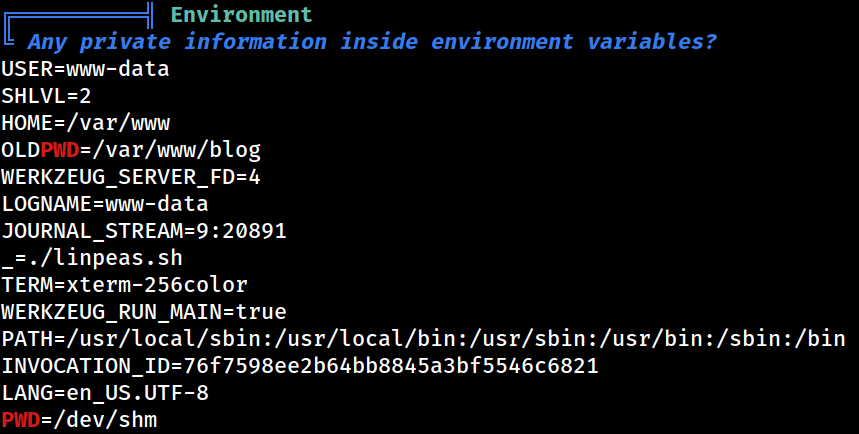
Task: Click the USER=www-data line
Action: [x=85, y=69]
